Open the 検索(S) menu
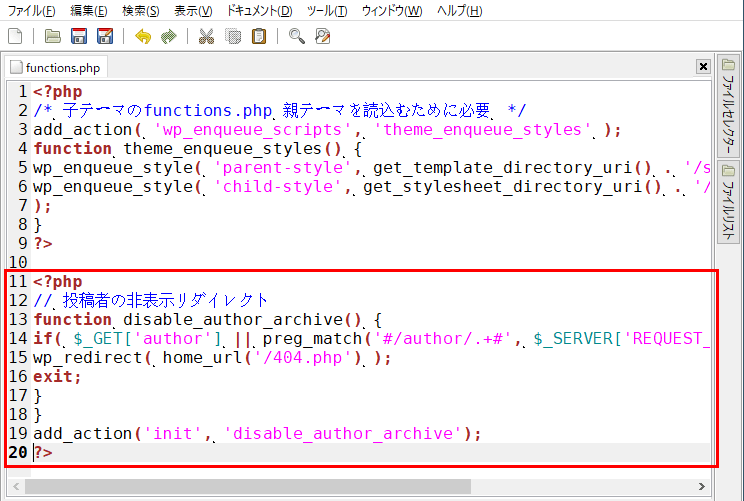Image resolution: width=744 pixels, height=501 pixels. (140, 10)
